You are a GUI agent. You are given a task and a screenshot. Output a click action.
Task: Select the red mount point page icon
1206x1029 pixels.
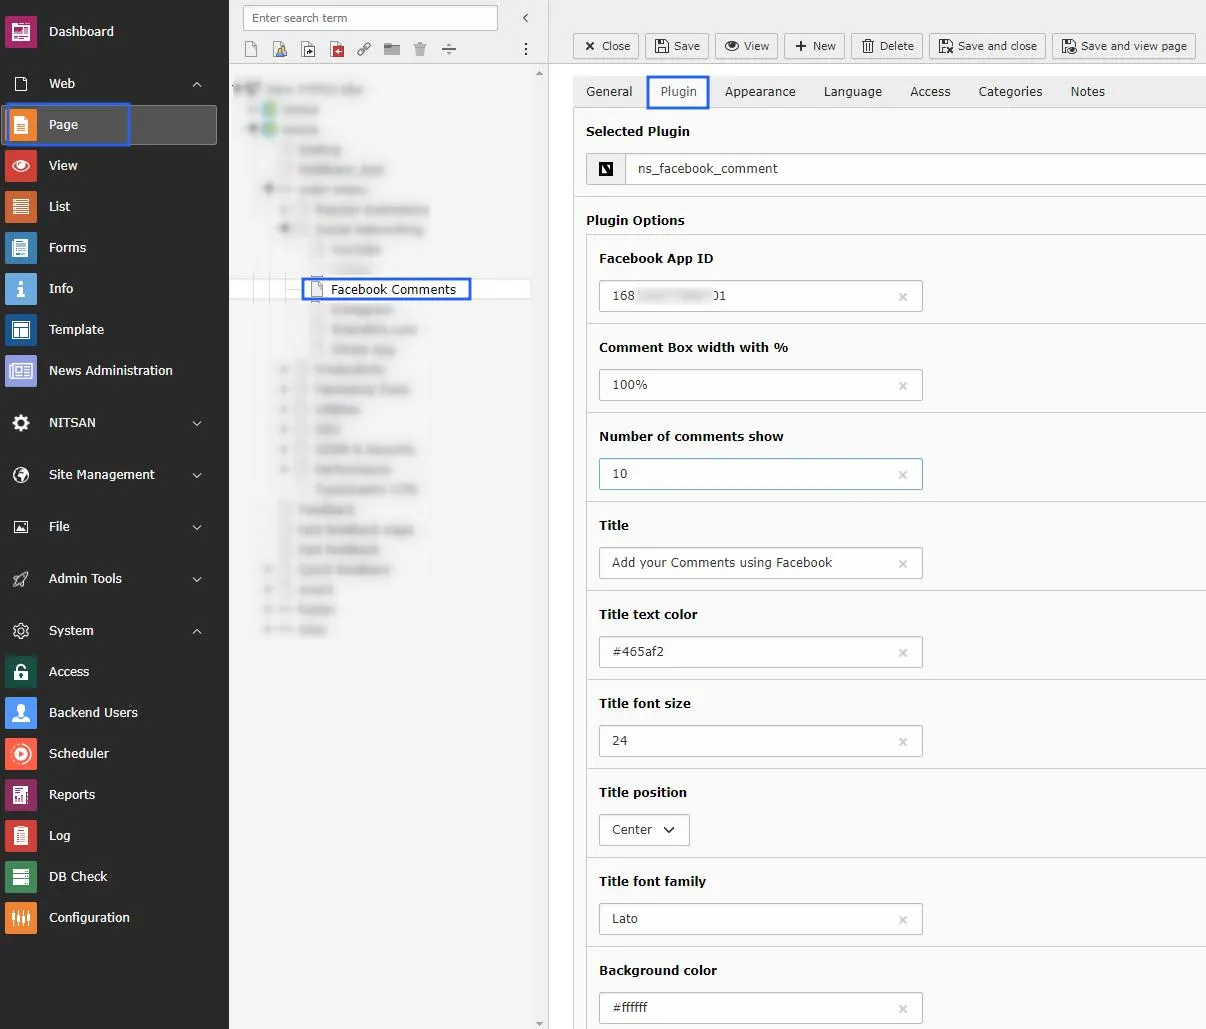tap(337, 49)
